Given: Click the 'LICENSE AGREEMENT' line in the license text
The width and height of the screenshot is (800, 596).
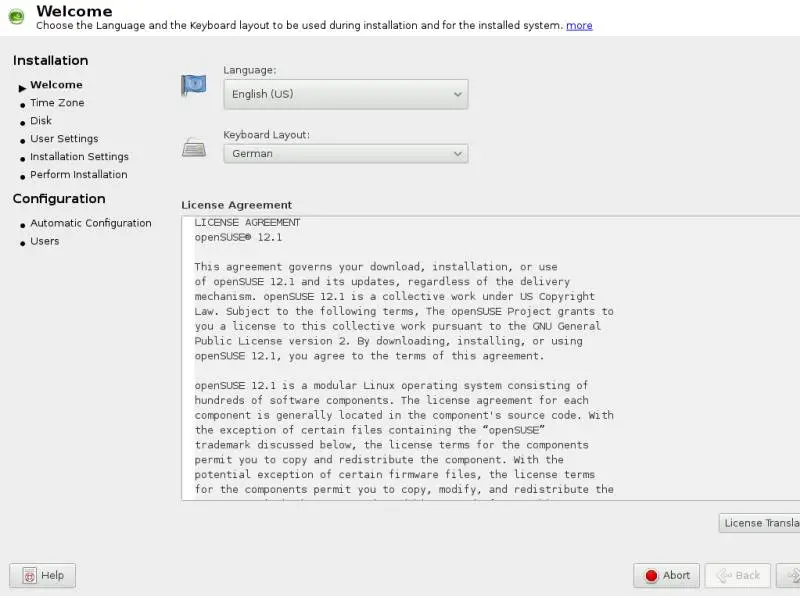Looking at the screenshot, I should point(247,222).
